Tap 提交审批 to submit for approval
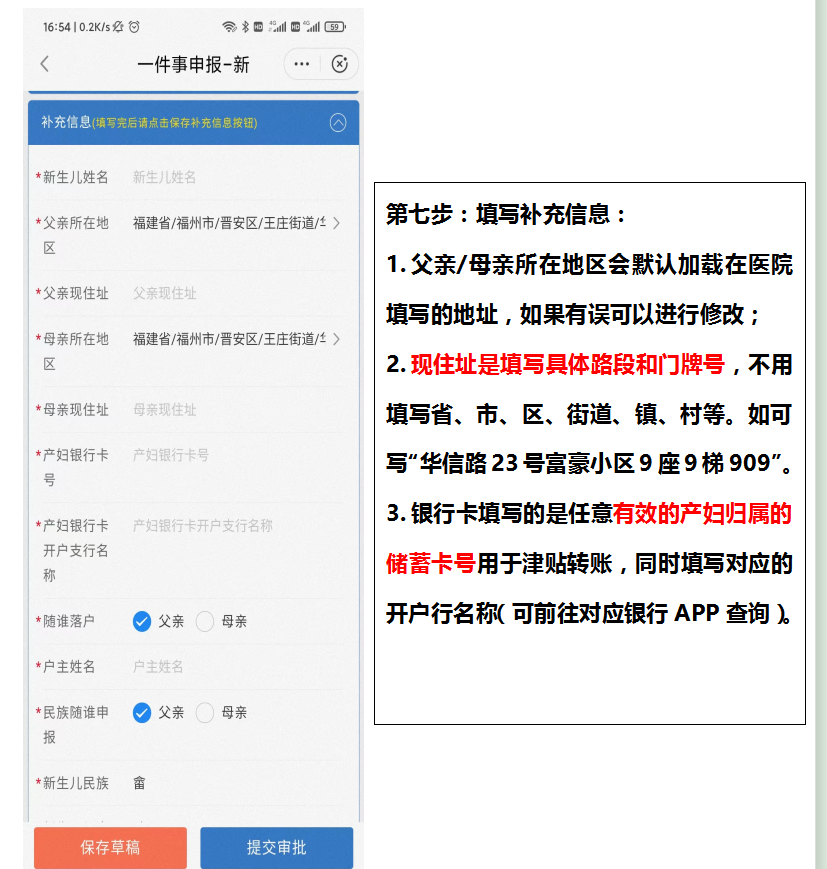The width and height of the screenshot is (827, 869). point(276,846)
